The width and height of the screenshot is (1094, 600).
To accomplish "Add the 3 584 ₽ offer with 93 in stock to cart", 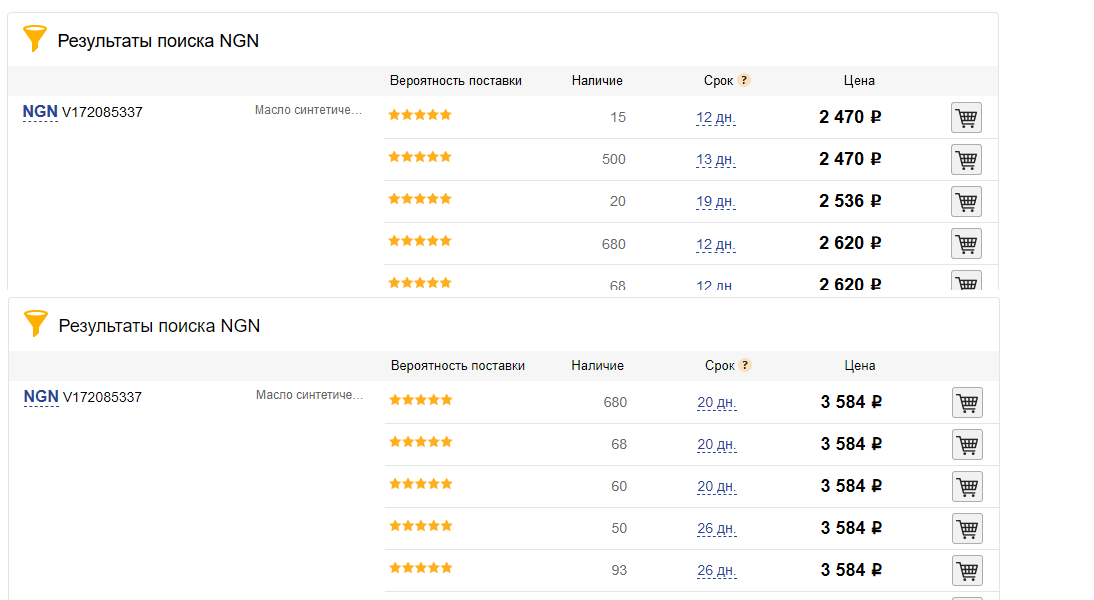I will pyautogui.click(x=967, y=571).
